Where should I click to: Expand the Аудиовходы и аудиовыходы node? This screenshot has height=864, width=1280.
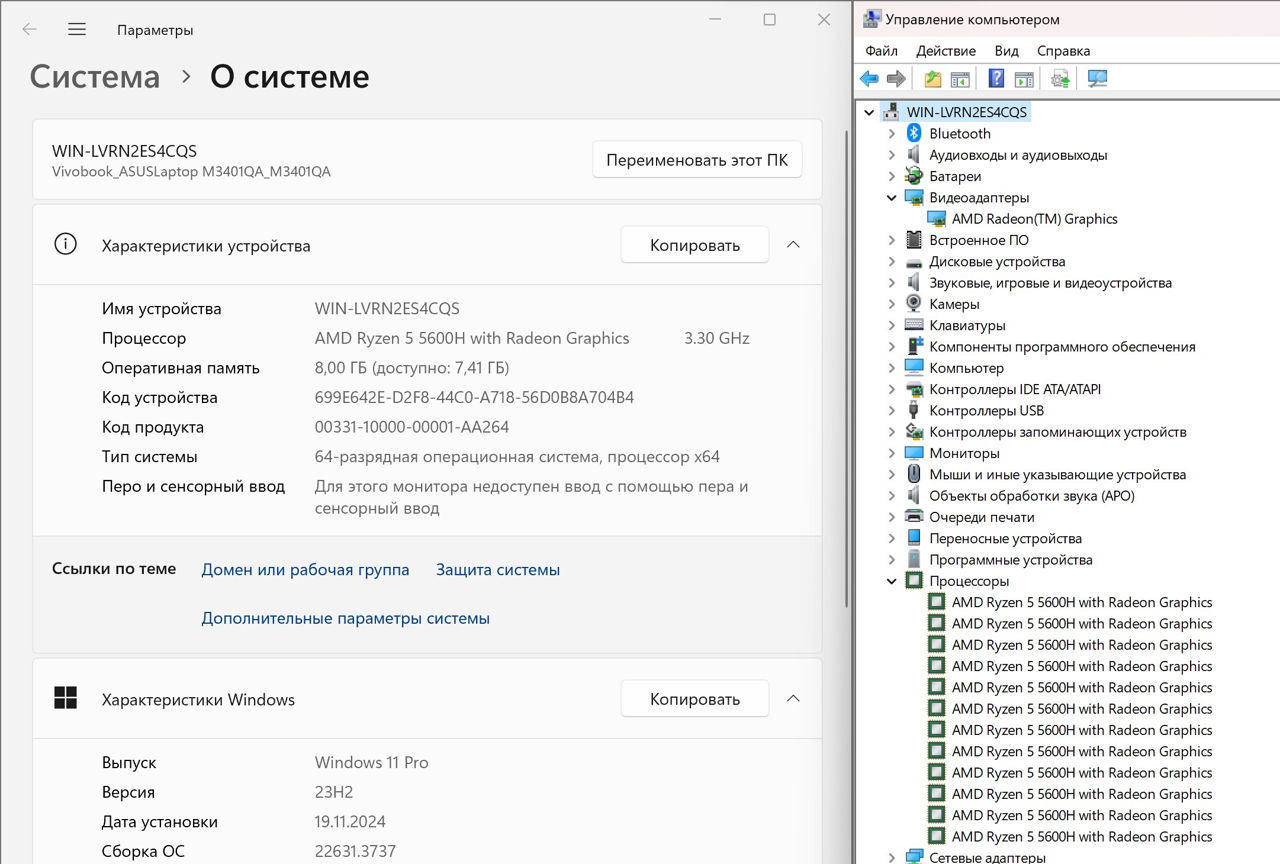coord(892,155)
